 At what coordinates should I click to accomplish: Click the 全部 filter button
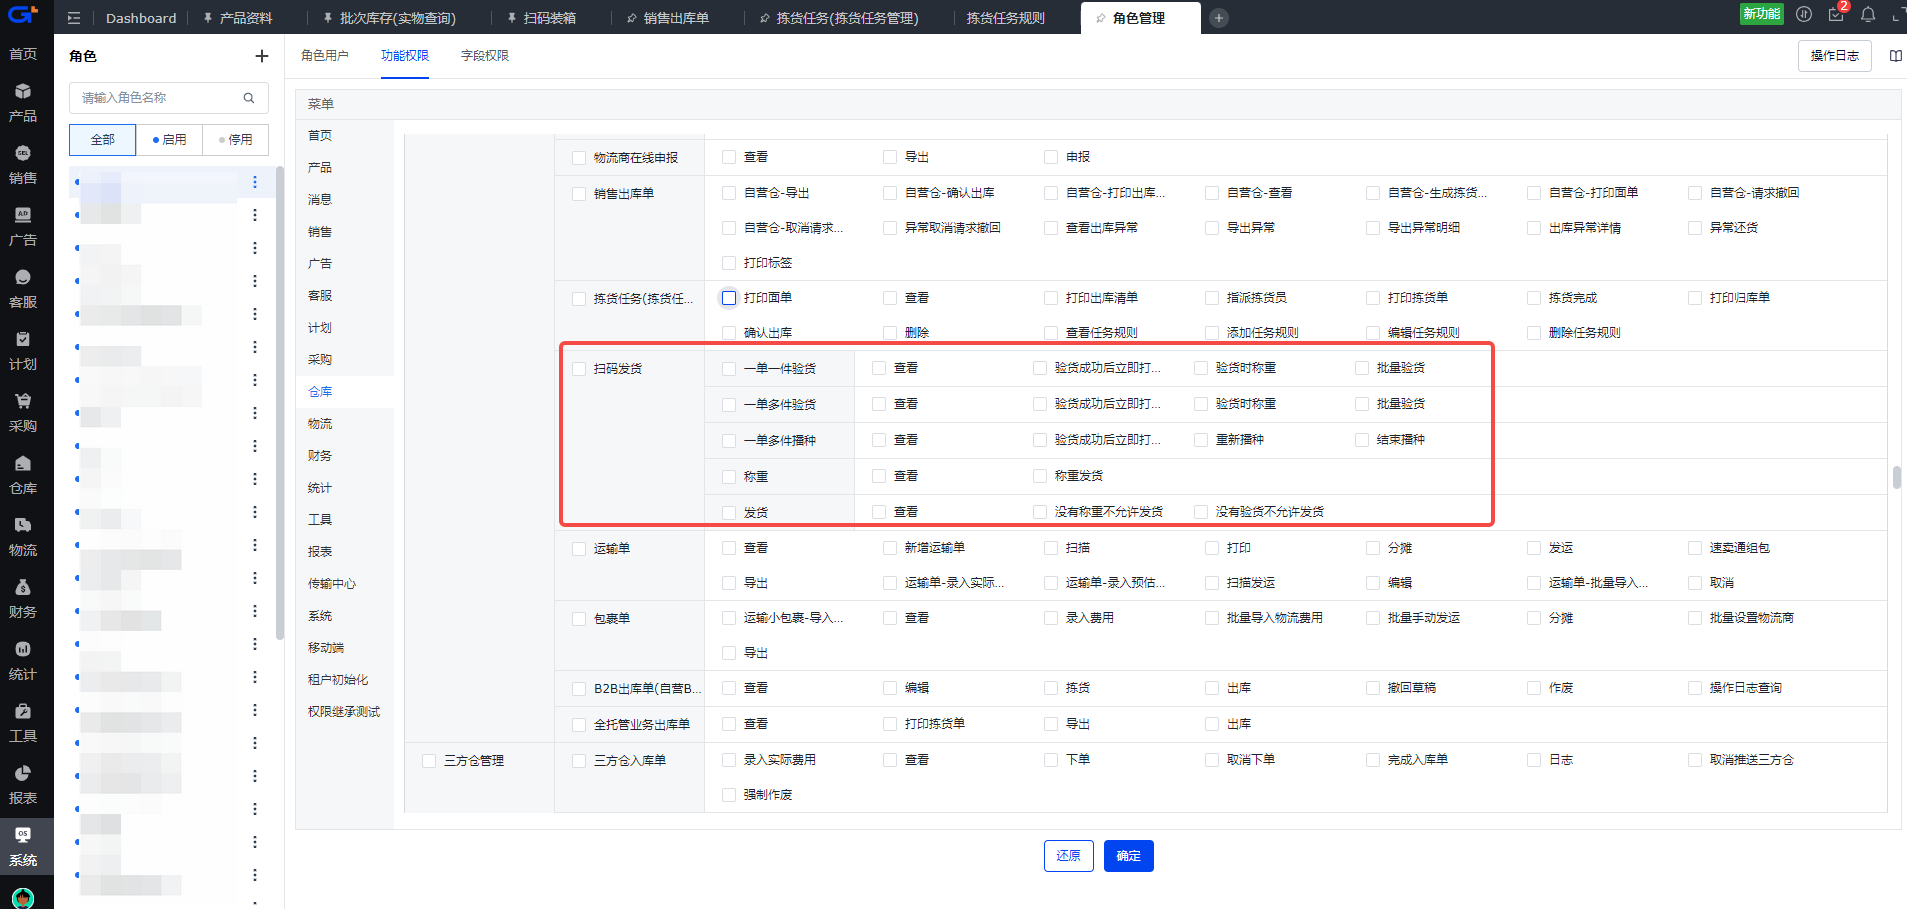click(x=102, y=140)
